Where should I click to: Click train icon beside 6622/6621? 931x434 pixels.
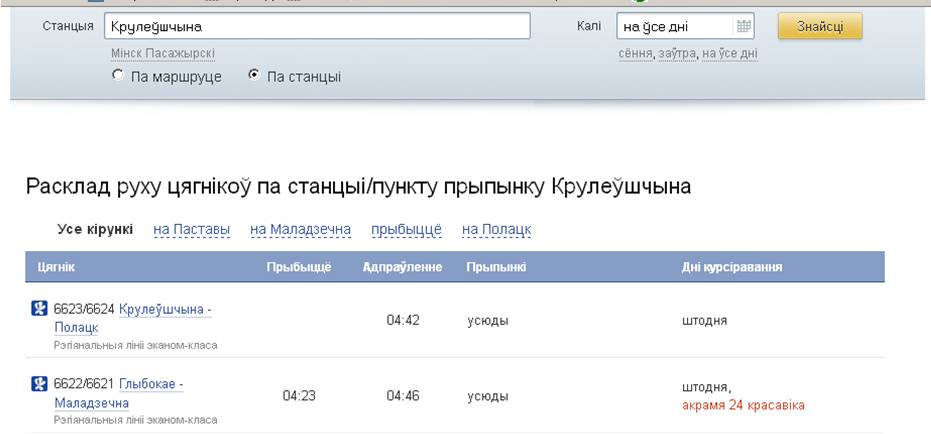(x=41, y=384)
